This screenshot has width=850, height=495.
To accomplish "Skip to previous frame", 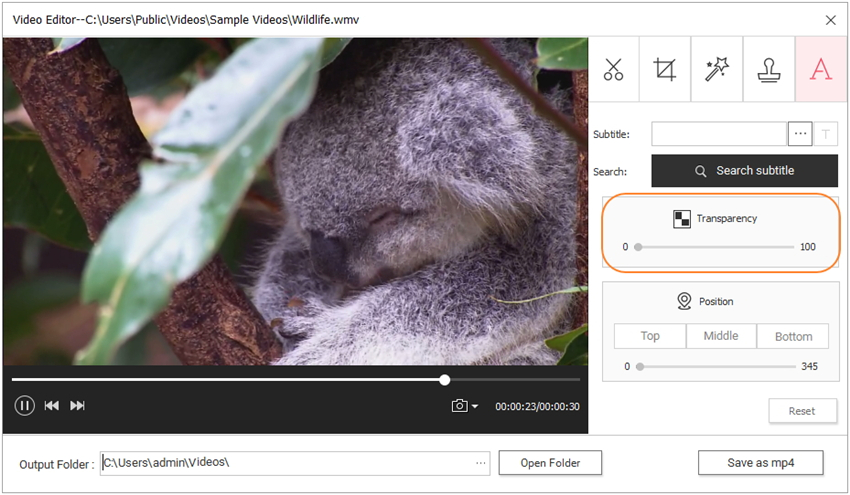I will 51,405.
